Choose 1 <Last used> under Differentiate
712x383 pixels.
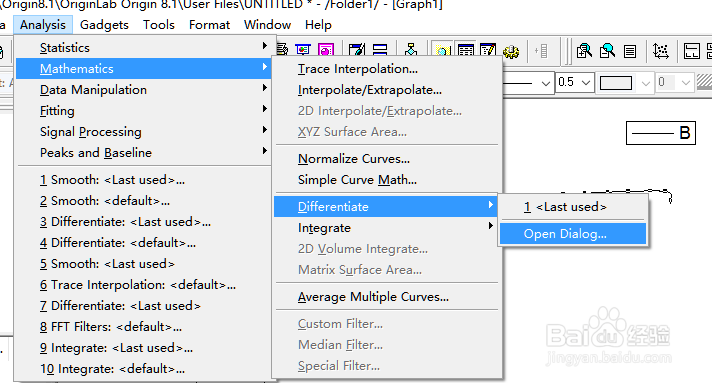coord(573,207)
